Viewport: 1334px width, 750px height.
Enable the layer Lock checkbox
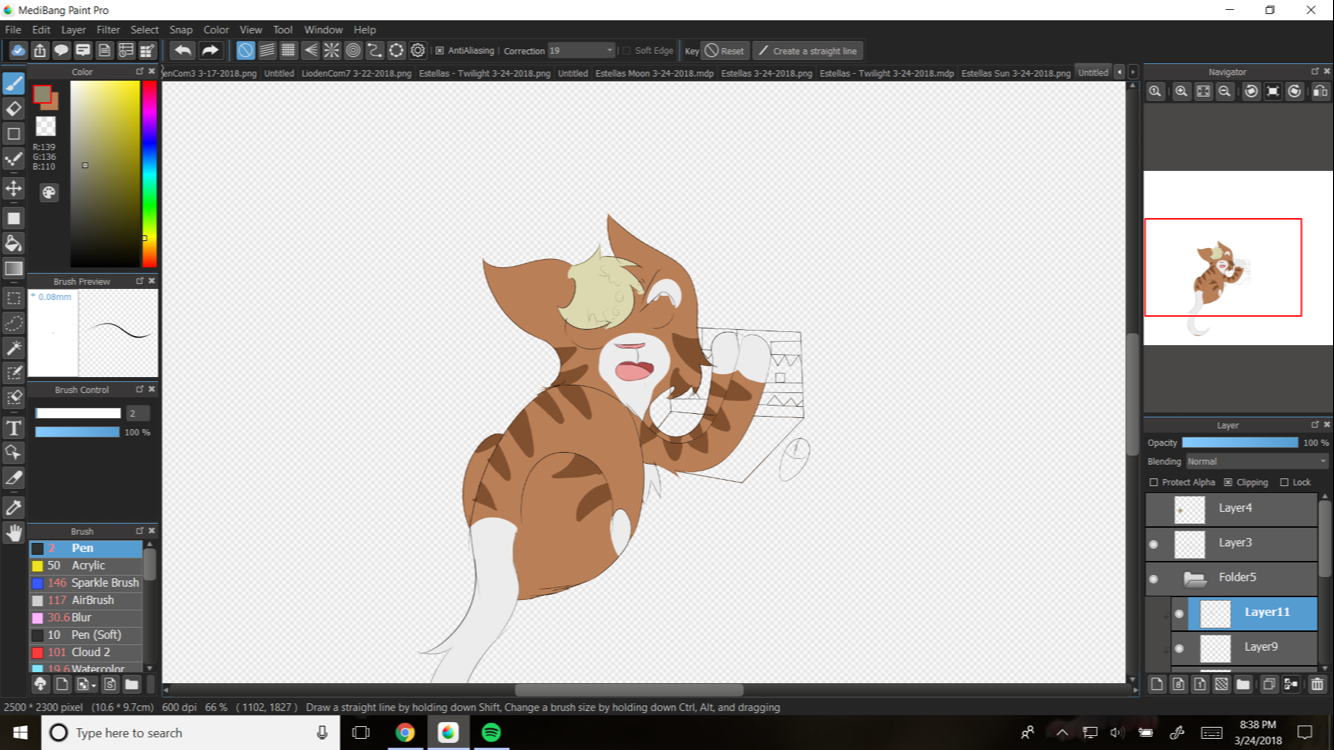point(1284,482)
